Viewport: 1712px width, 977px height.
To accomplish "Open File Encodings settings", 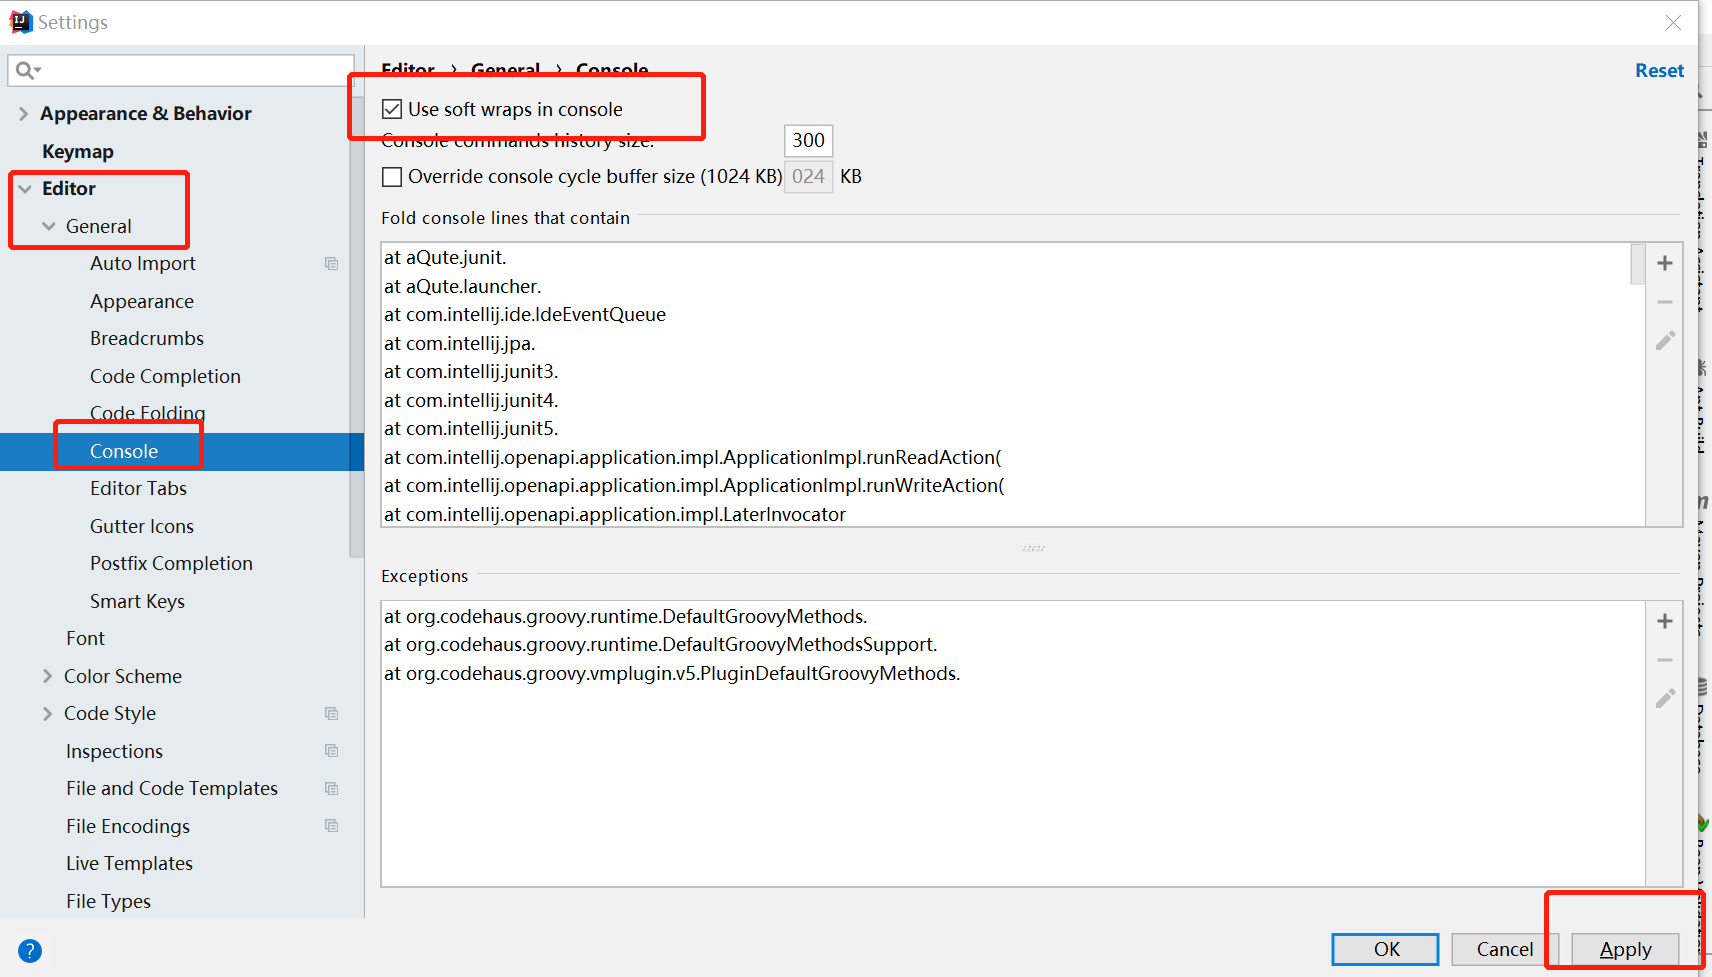I will pos(128,827).
